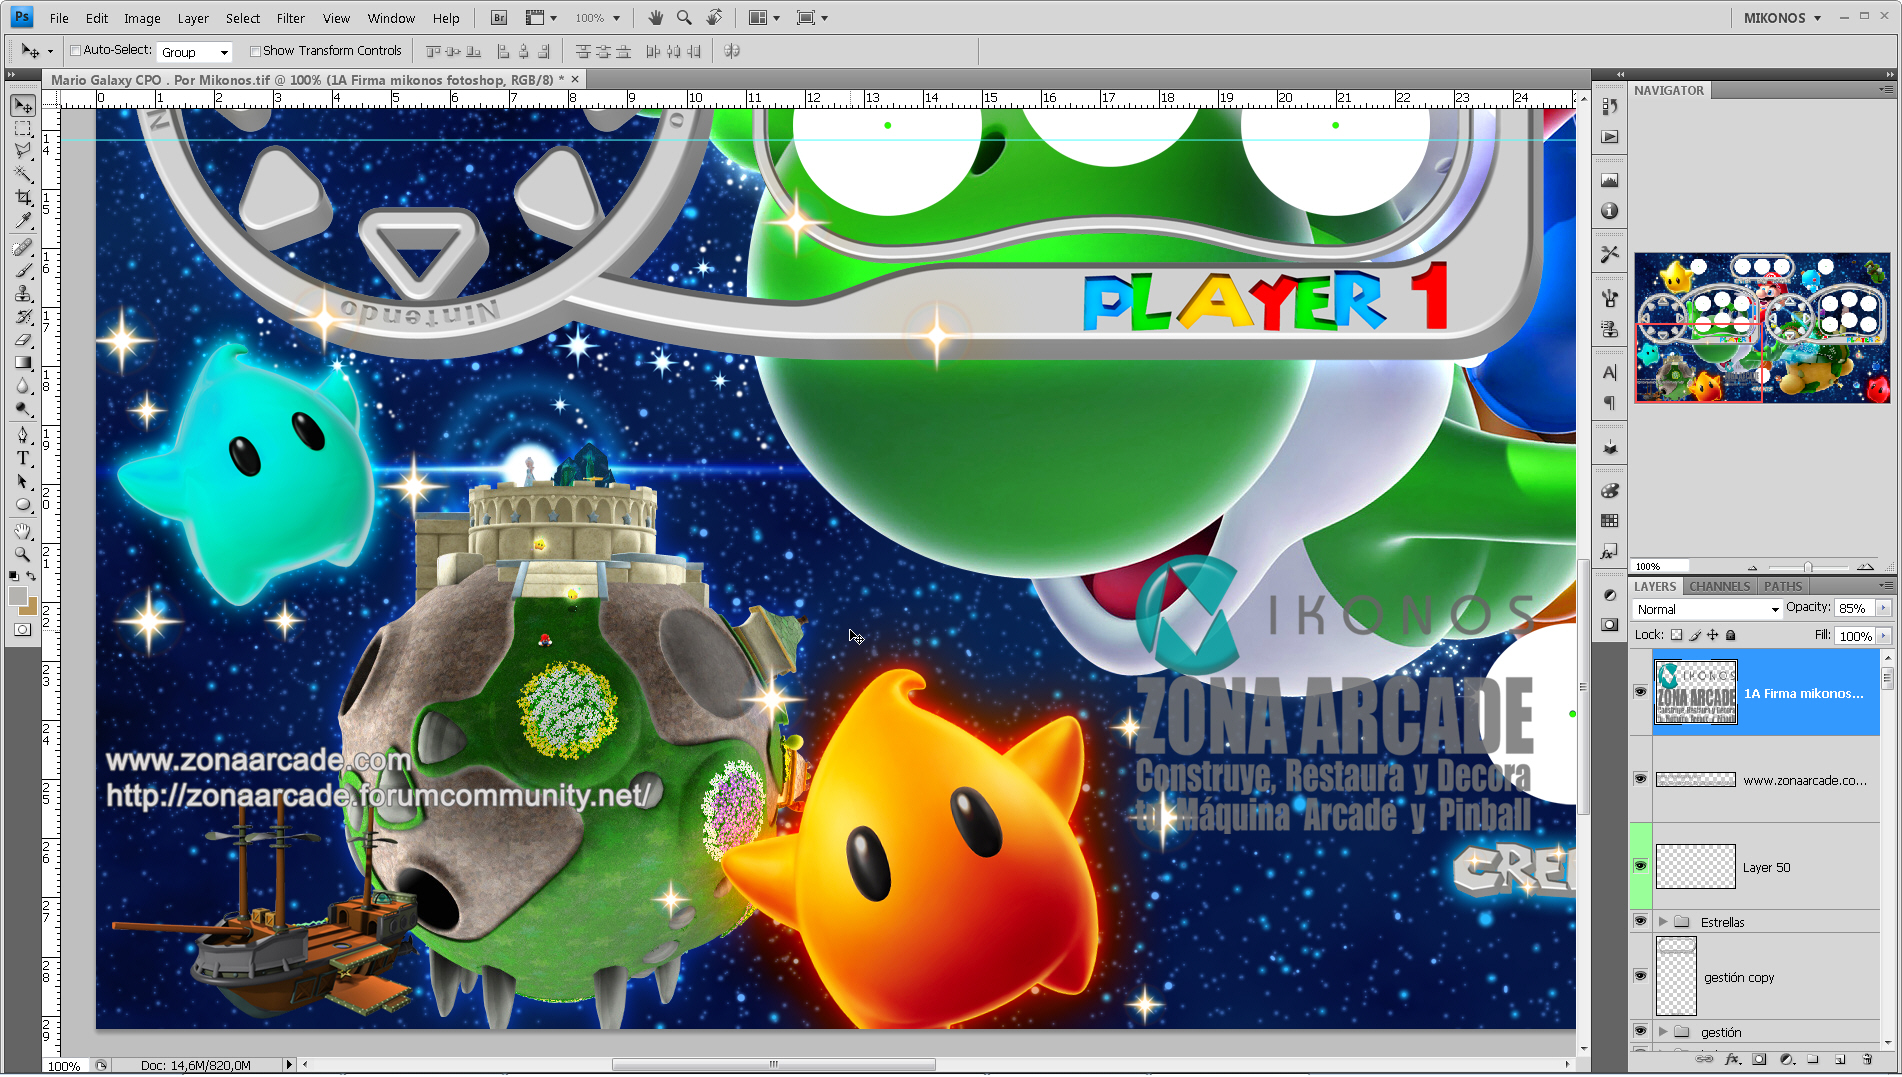Open the Window menu
Screen dimensions: 1902x1077
click(x=391, y=18)
